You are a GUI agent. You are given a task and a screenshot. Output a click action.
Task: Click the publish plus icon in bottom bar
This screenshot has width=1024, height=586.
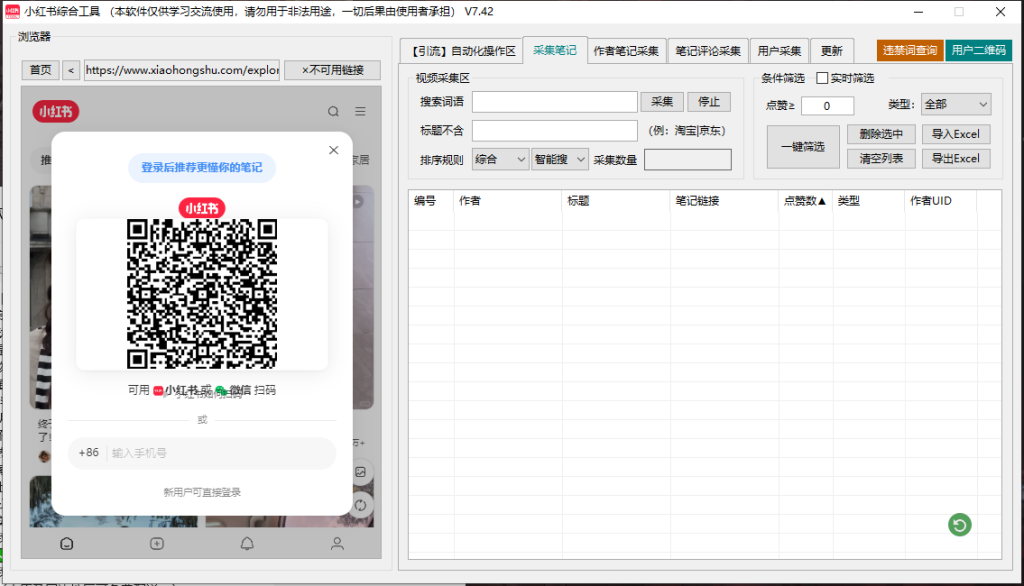pos(156,543)
